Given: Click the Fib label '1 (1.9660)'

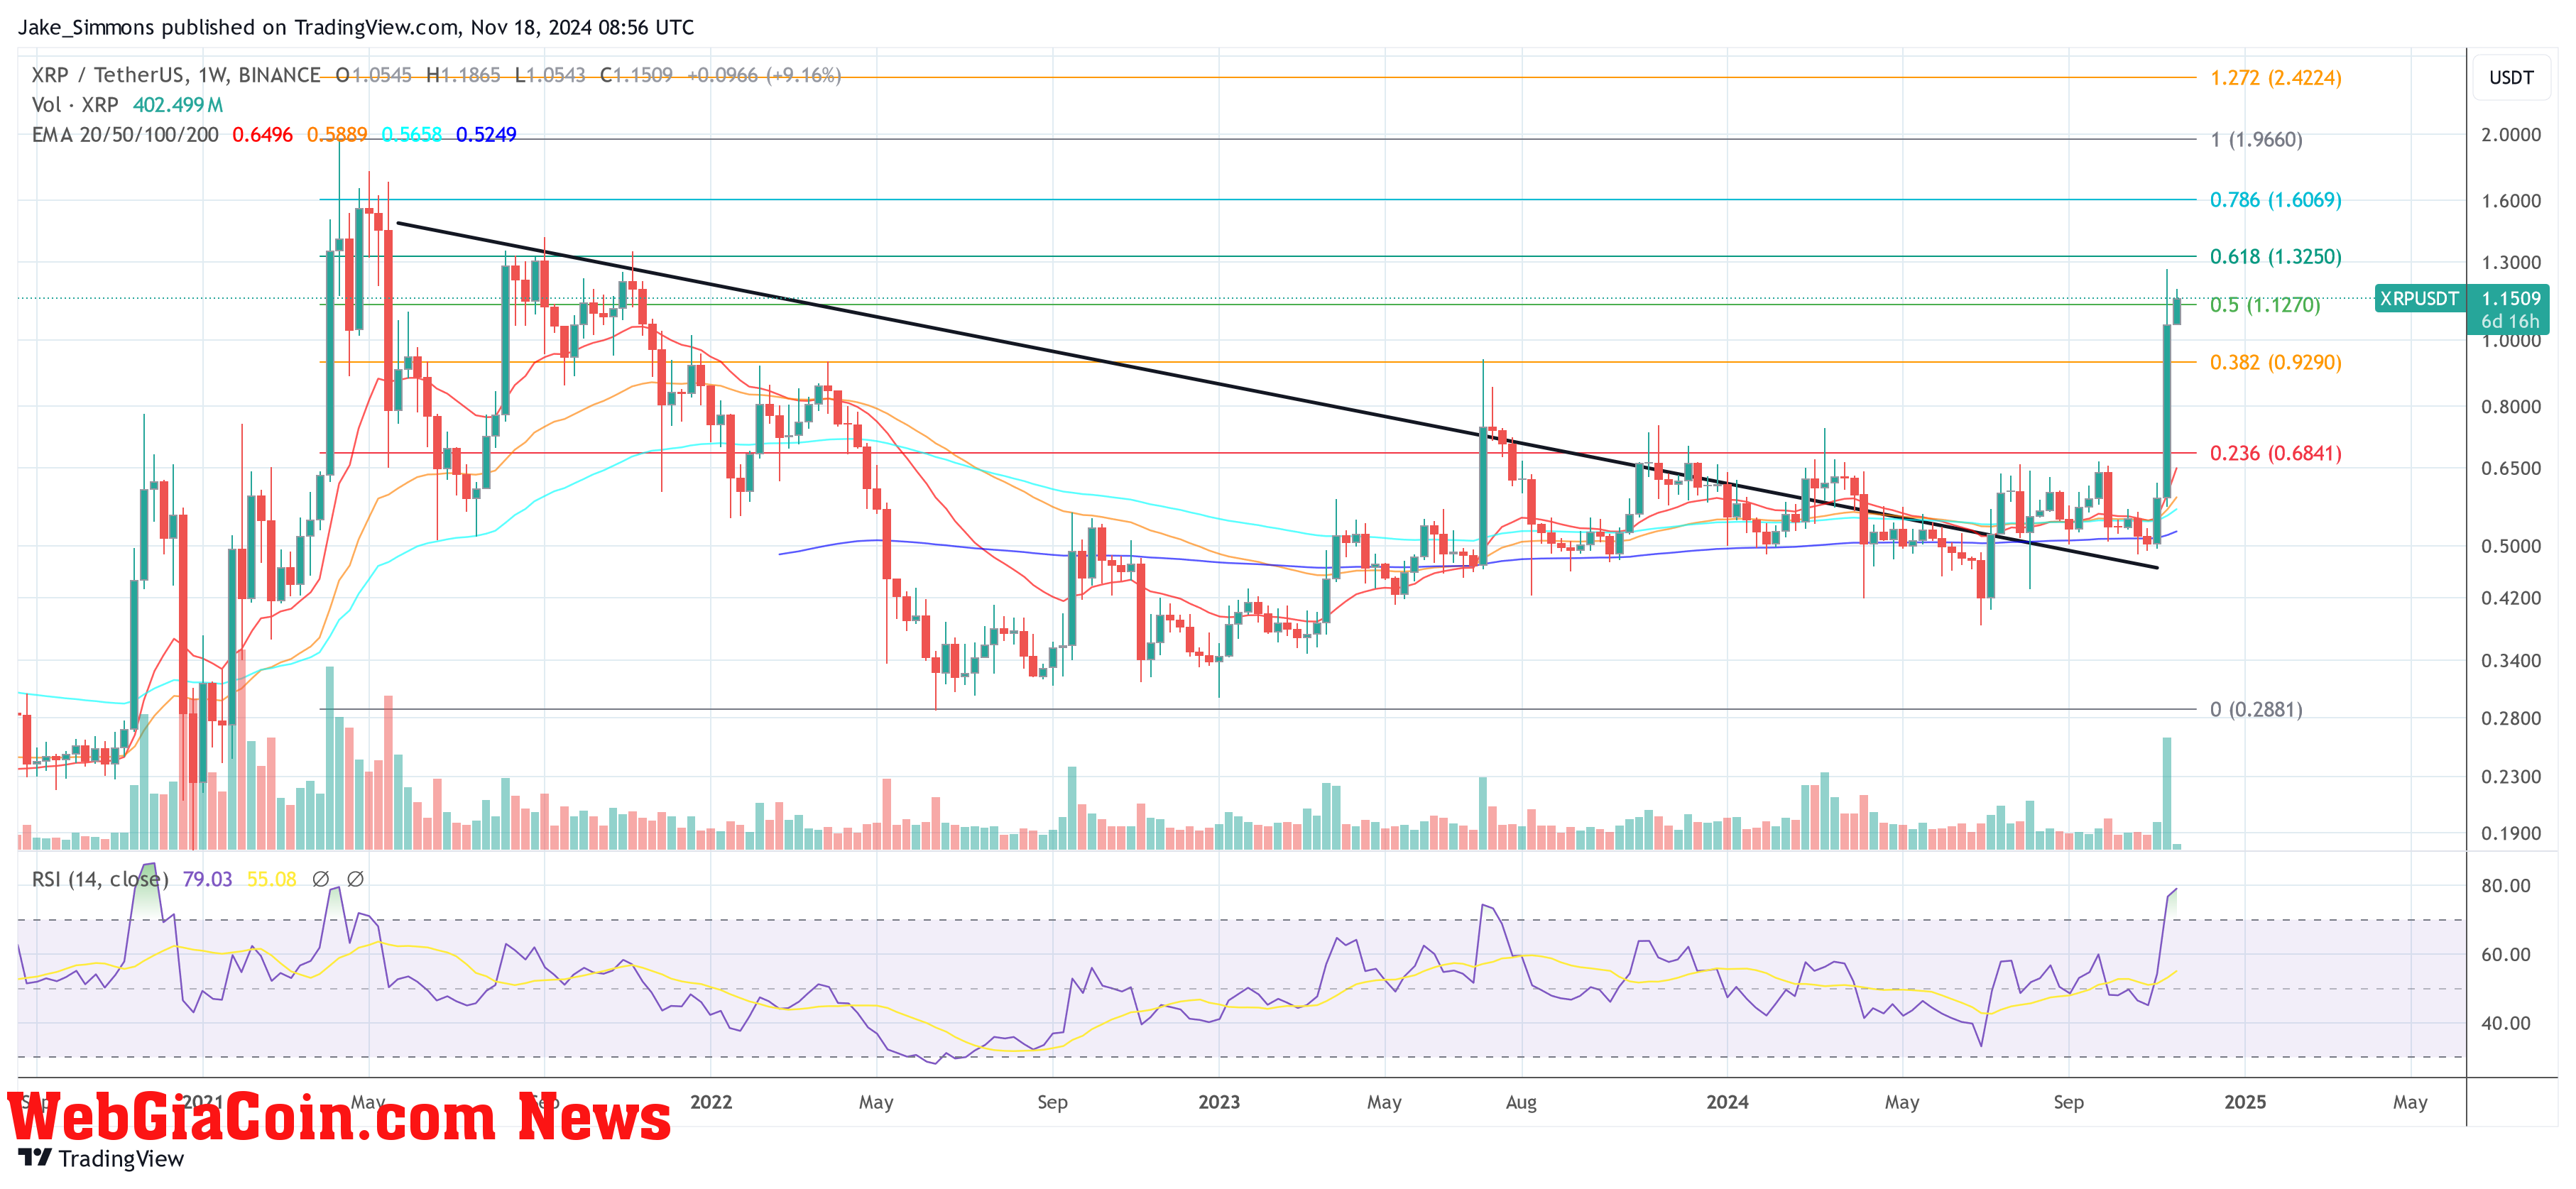Looking at the screenshot, I should coord(2256,140).
